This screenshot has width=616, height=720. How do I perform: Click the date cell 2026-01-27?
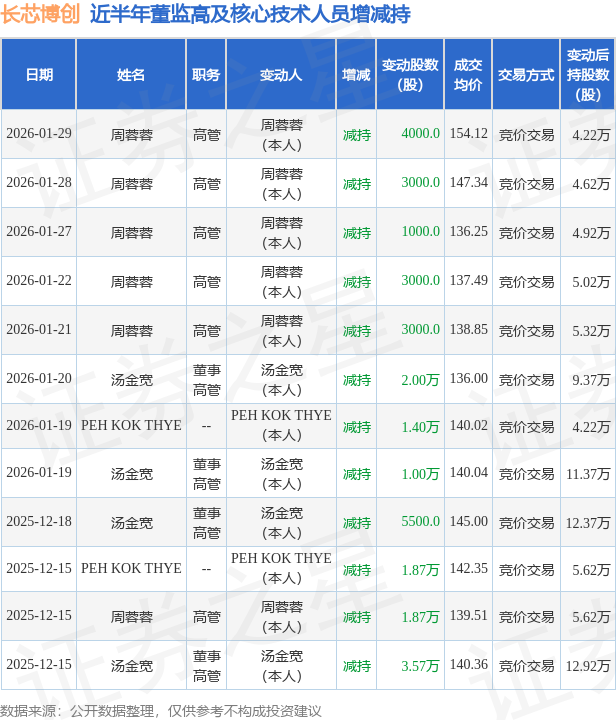39,232
